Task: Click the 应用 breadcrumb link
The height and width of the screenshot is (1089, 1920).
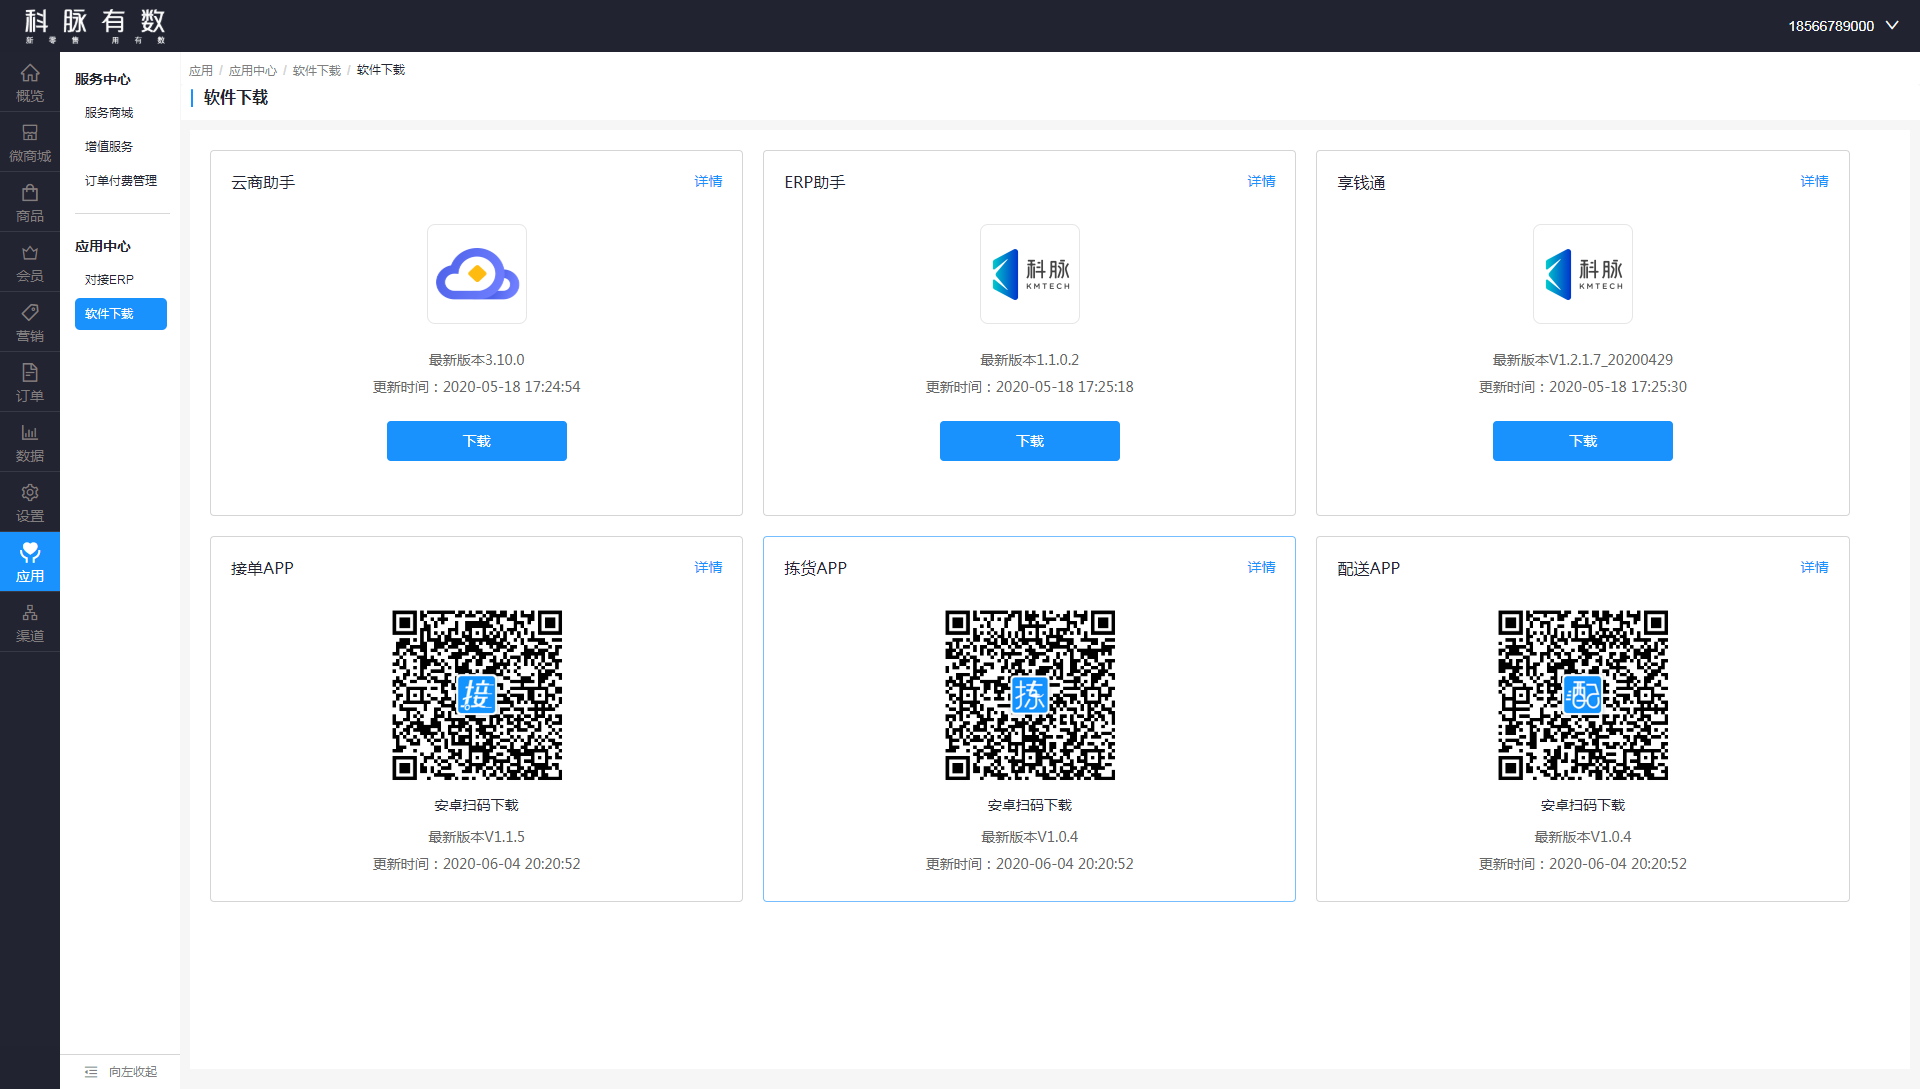Action: point(201,71)
